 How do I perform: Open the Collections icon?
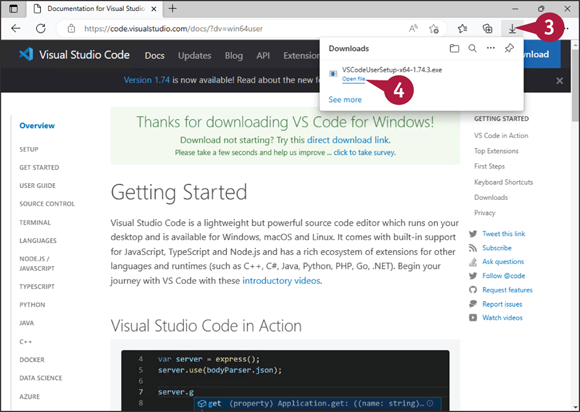click(488, 28)
